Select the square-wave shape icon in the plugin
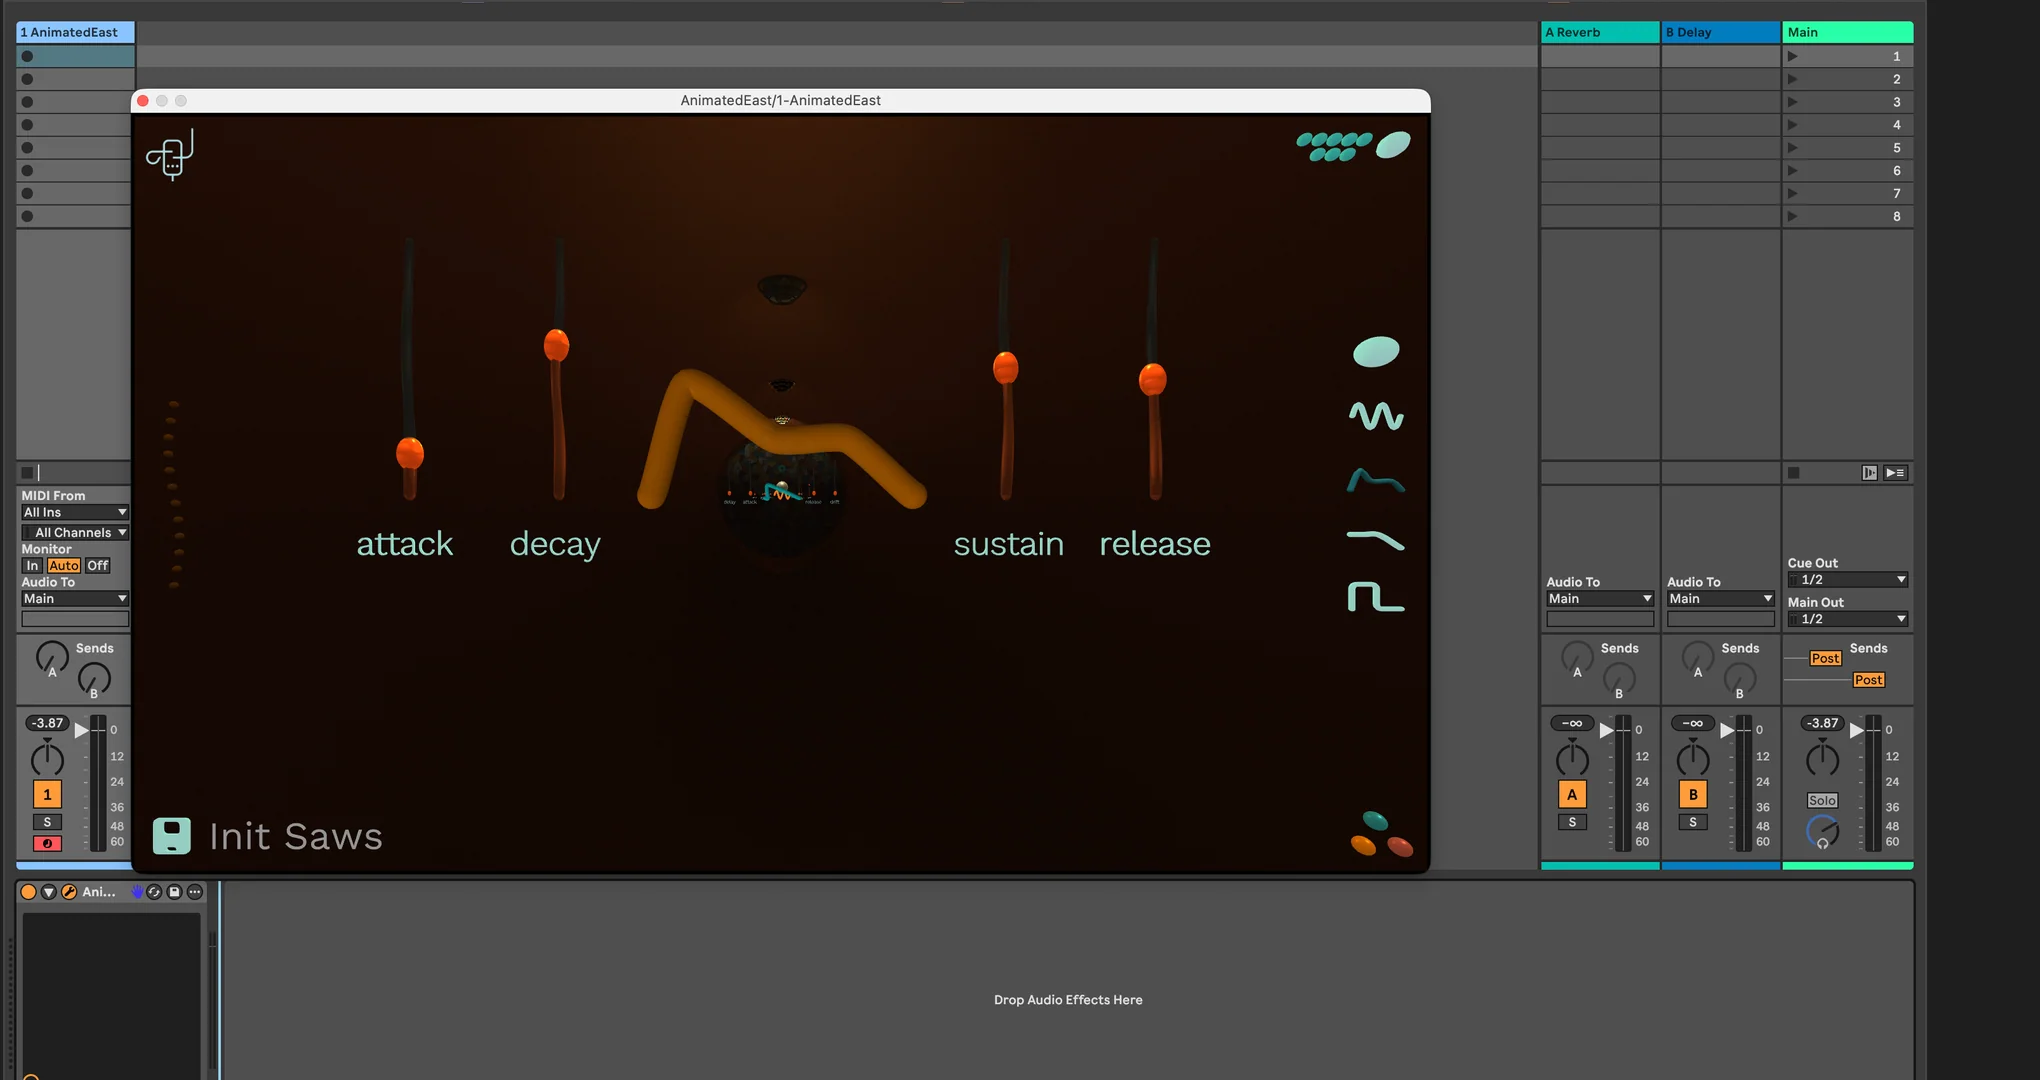This screenshot has height=1080, width=2040. (1375, 597)
